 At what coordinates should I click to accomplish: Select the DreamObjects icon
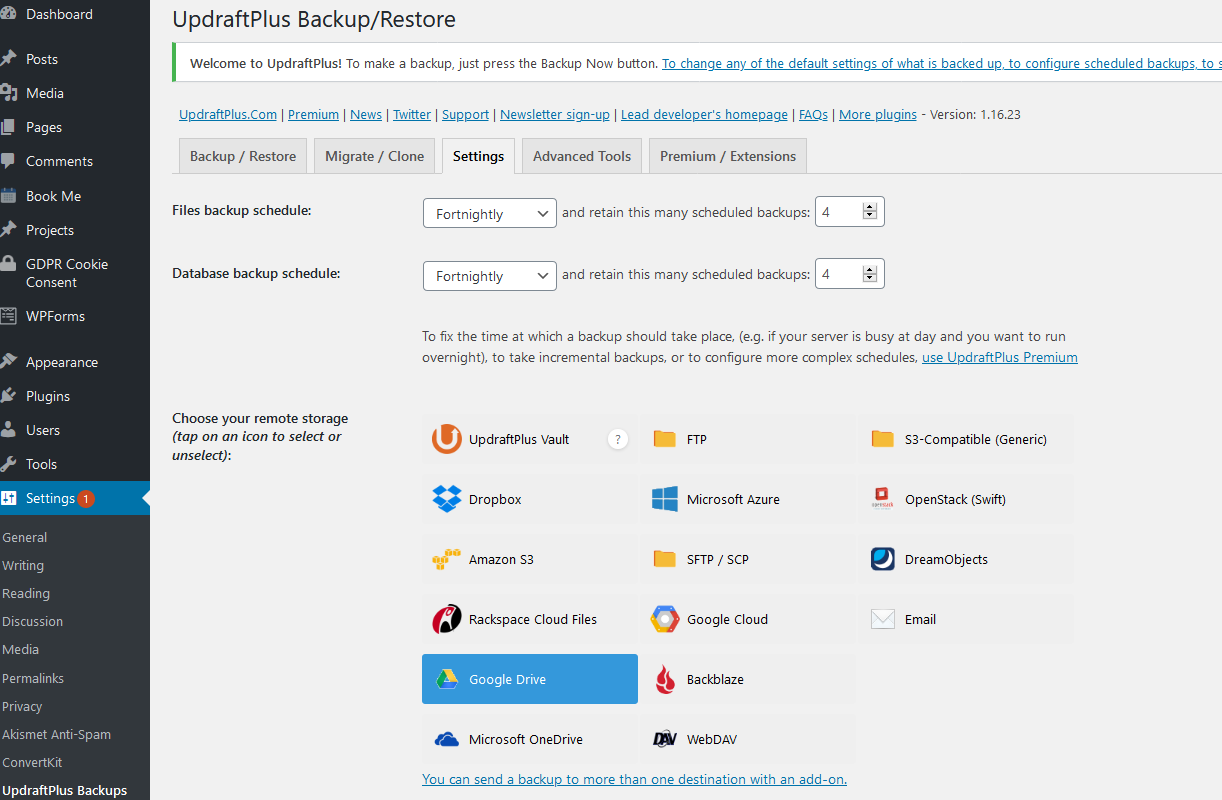[x=882, y=559]
